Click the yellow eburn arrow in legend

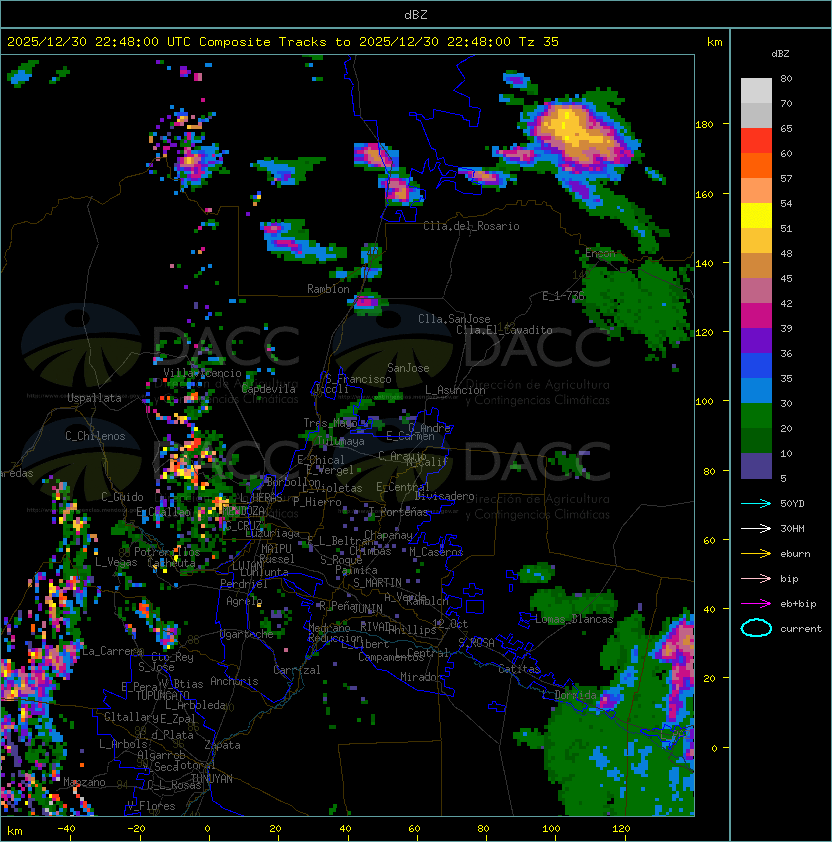tap(756, 554)
